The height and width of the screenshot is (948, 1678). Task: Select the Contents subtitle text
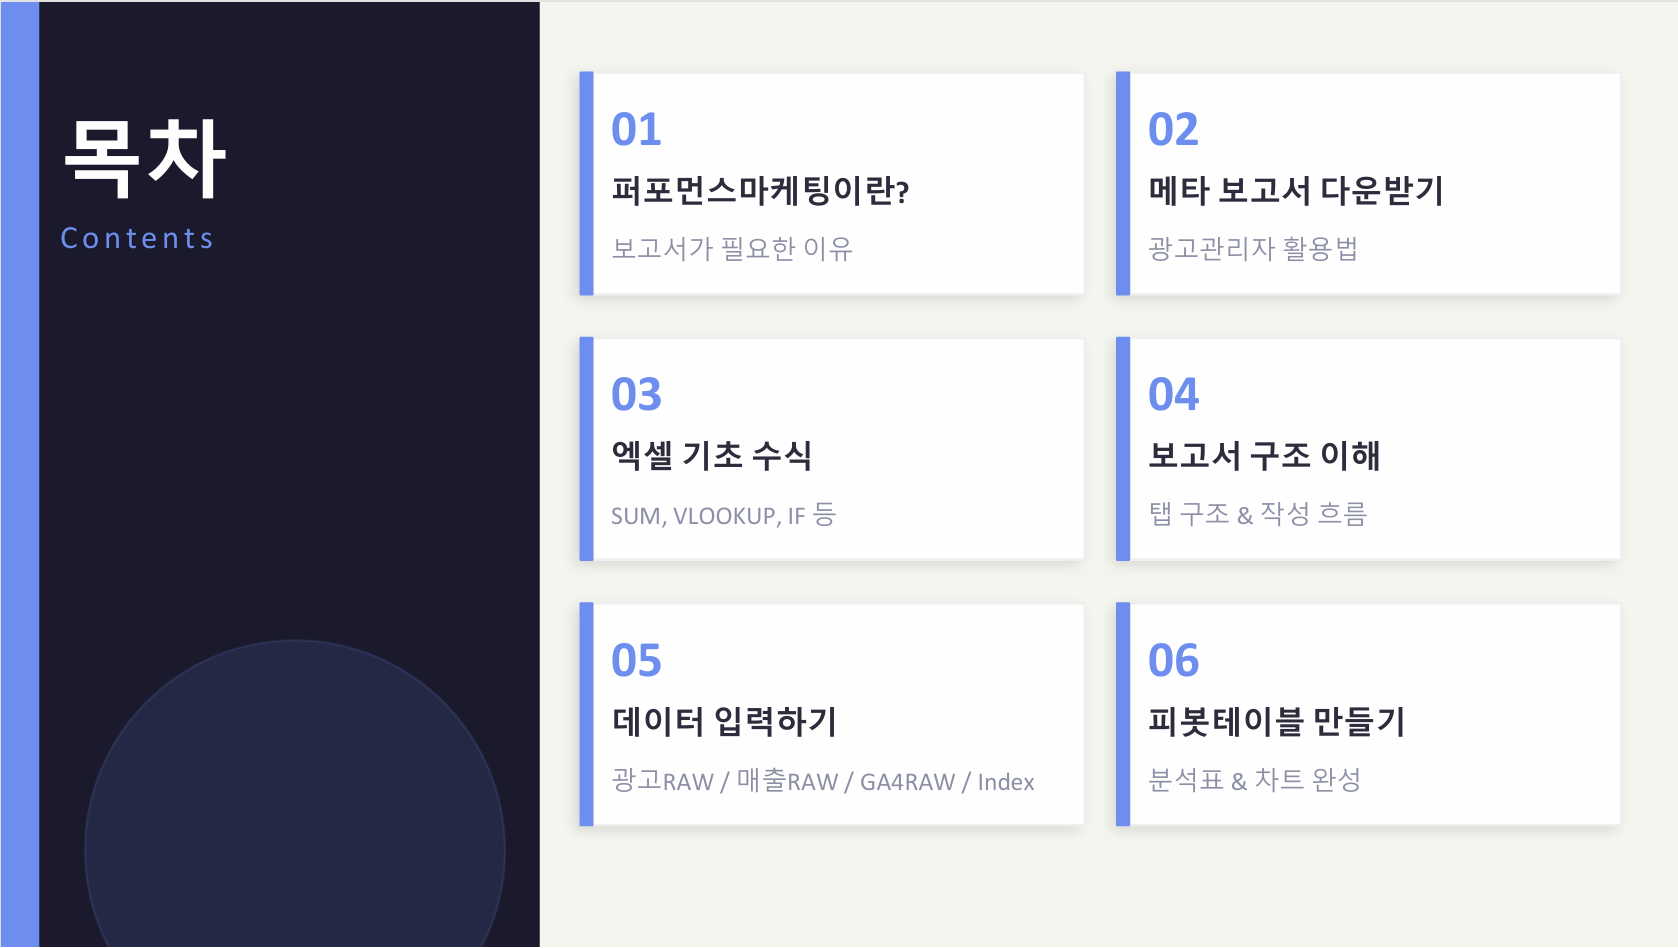[137, 238]
